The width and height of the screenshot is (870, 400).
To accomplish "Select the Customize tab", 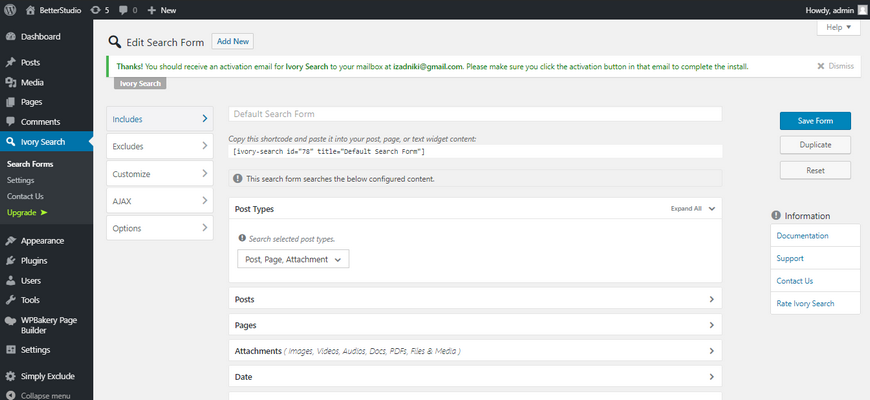I will (160, 173).
